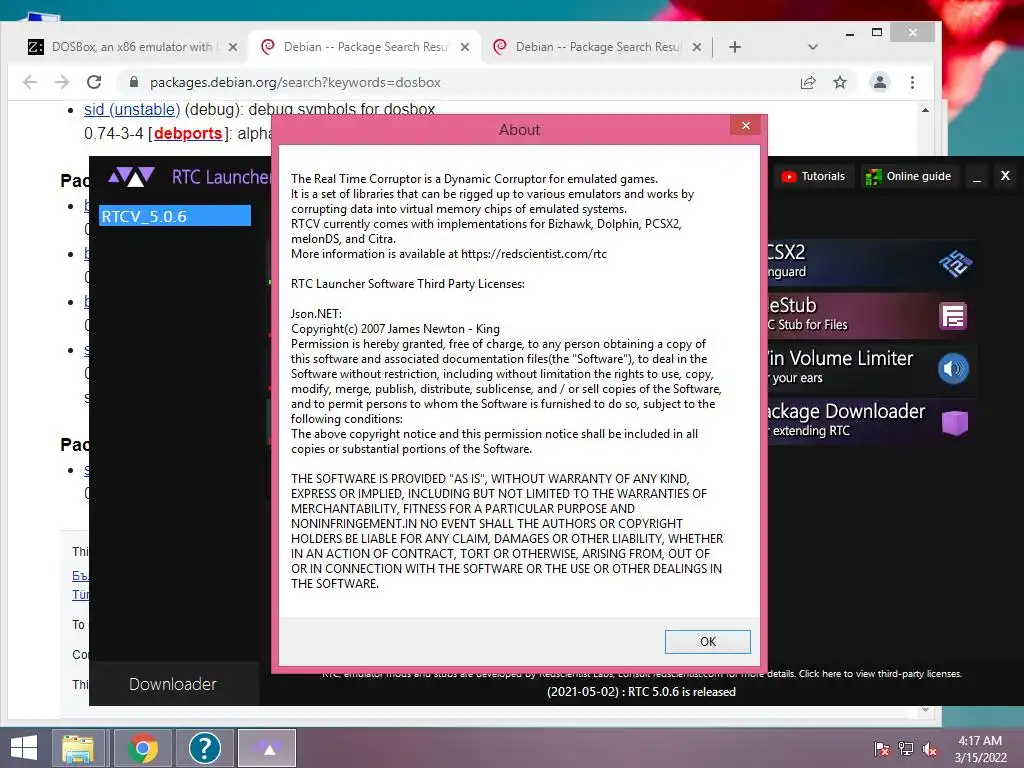Go forward in Chrome
Viewport: 1024px width, 768px height.
(x=62, y=82)
